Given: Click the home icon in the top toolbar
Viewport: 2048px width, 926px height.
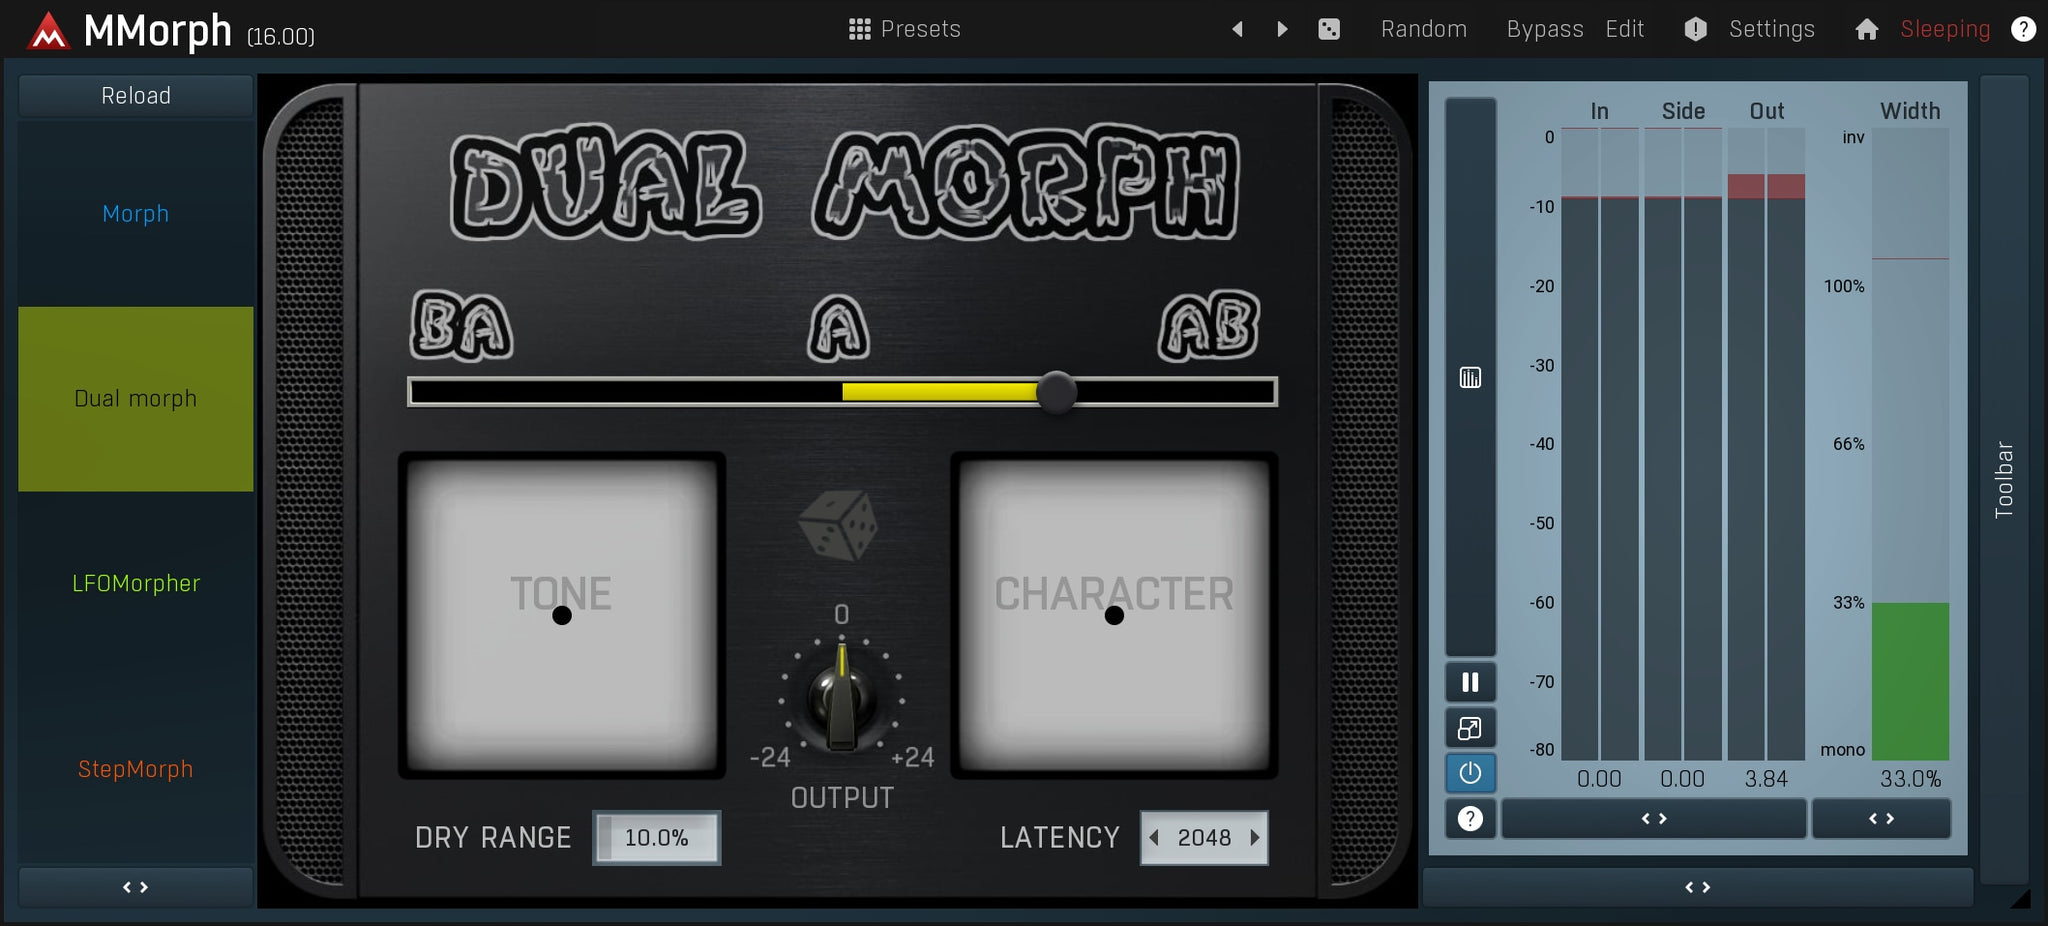Looking at the screenshot, I should 1866,29.
